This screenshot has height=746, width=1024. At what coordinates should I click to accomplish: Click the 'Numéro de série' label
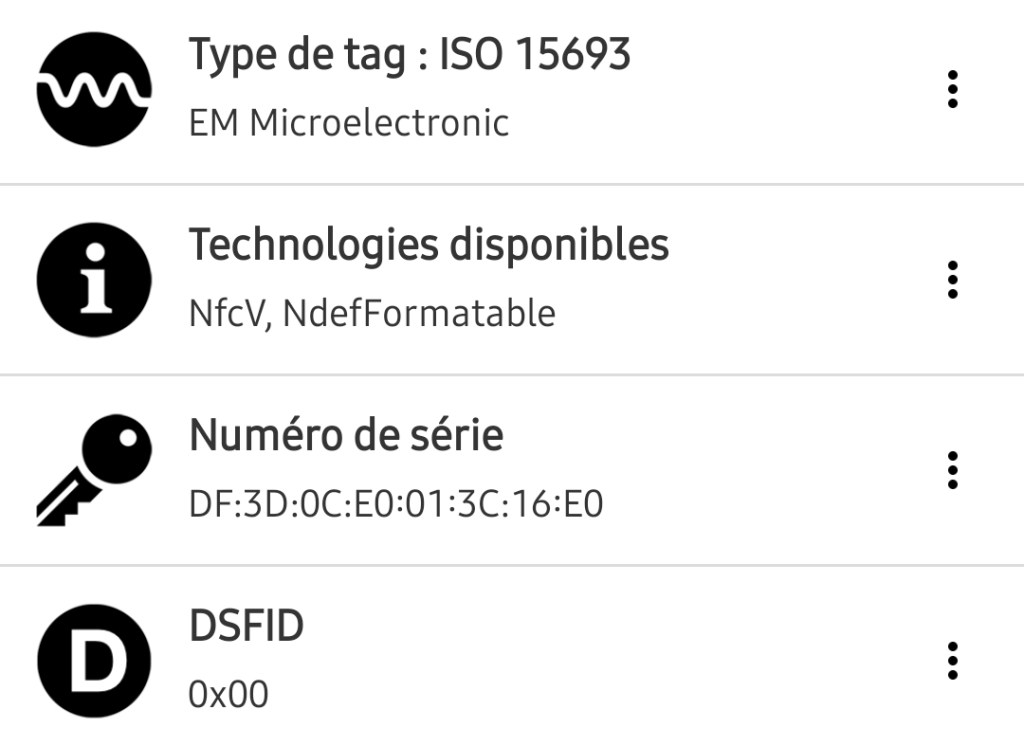point(346,435)
